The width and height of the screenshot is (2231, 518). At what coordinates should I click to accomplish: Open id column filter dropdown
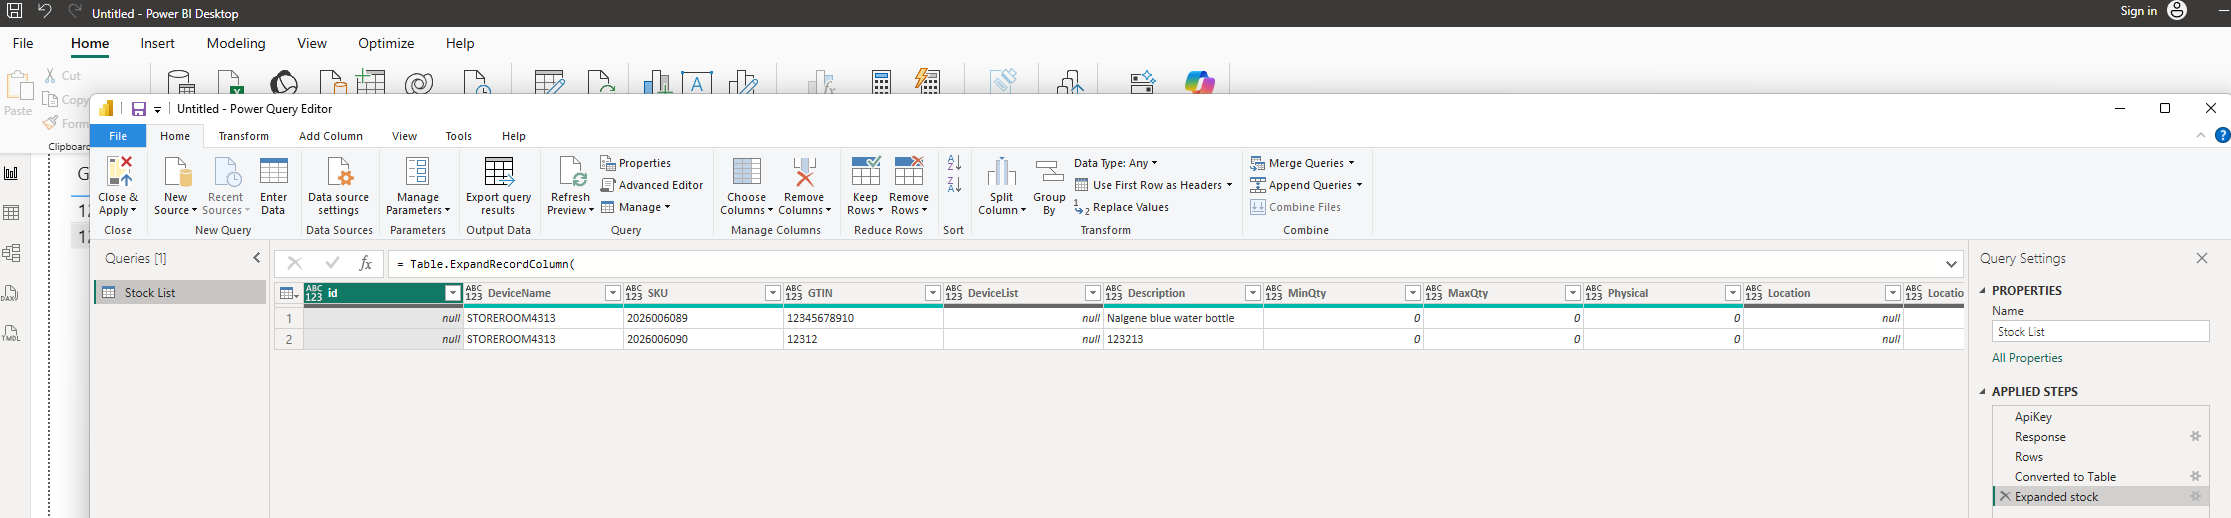pyautogui.click(x=452, y=293)
